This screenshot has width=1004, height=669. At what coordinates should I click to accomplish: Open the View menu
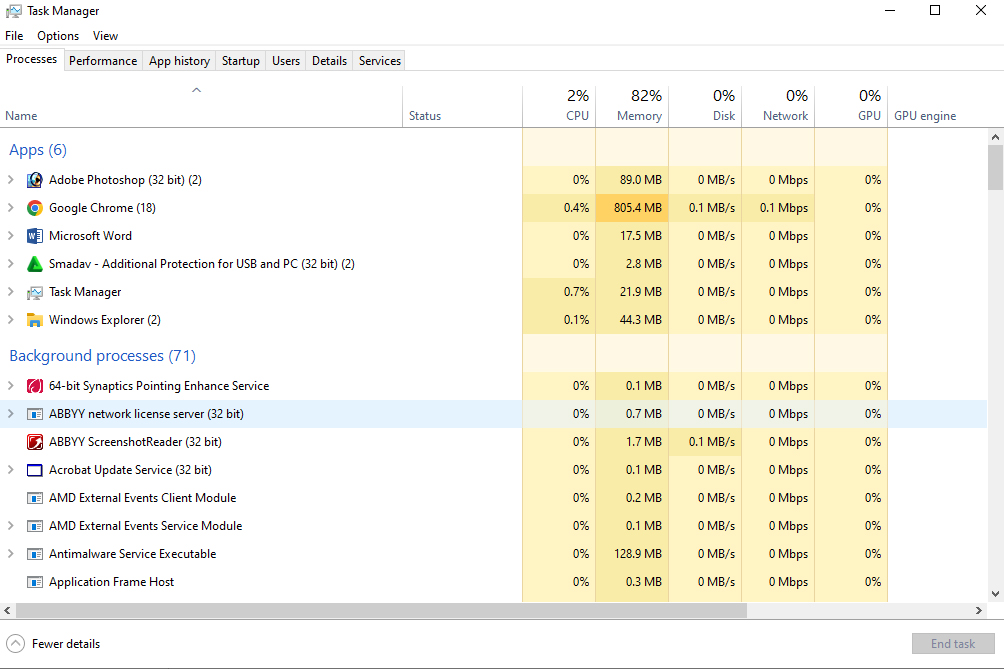[x=105, y=36]
